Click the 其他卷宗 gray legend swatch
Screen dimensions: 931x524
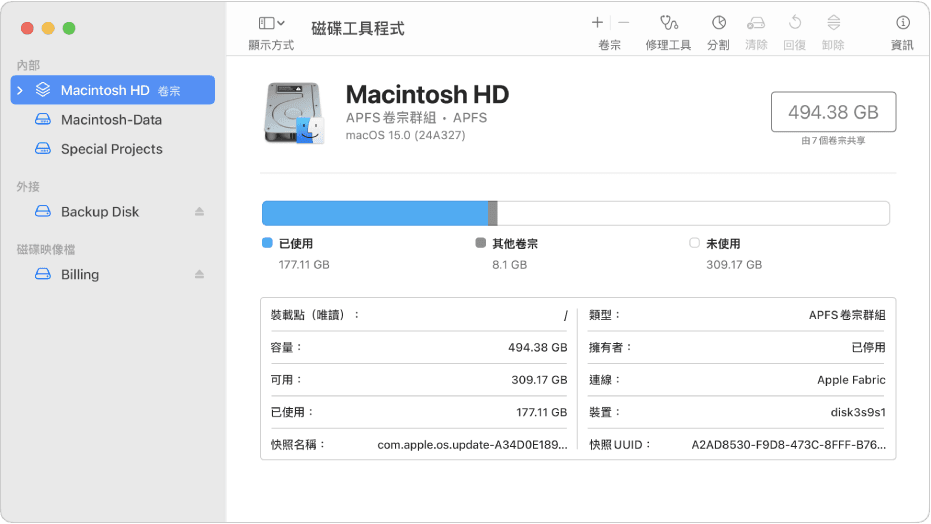pos(481,243)
